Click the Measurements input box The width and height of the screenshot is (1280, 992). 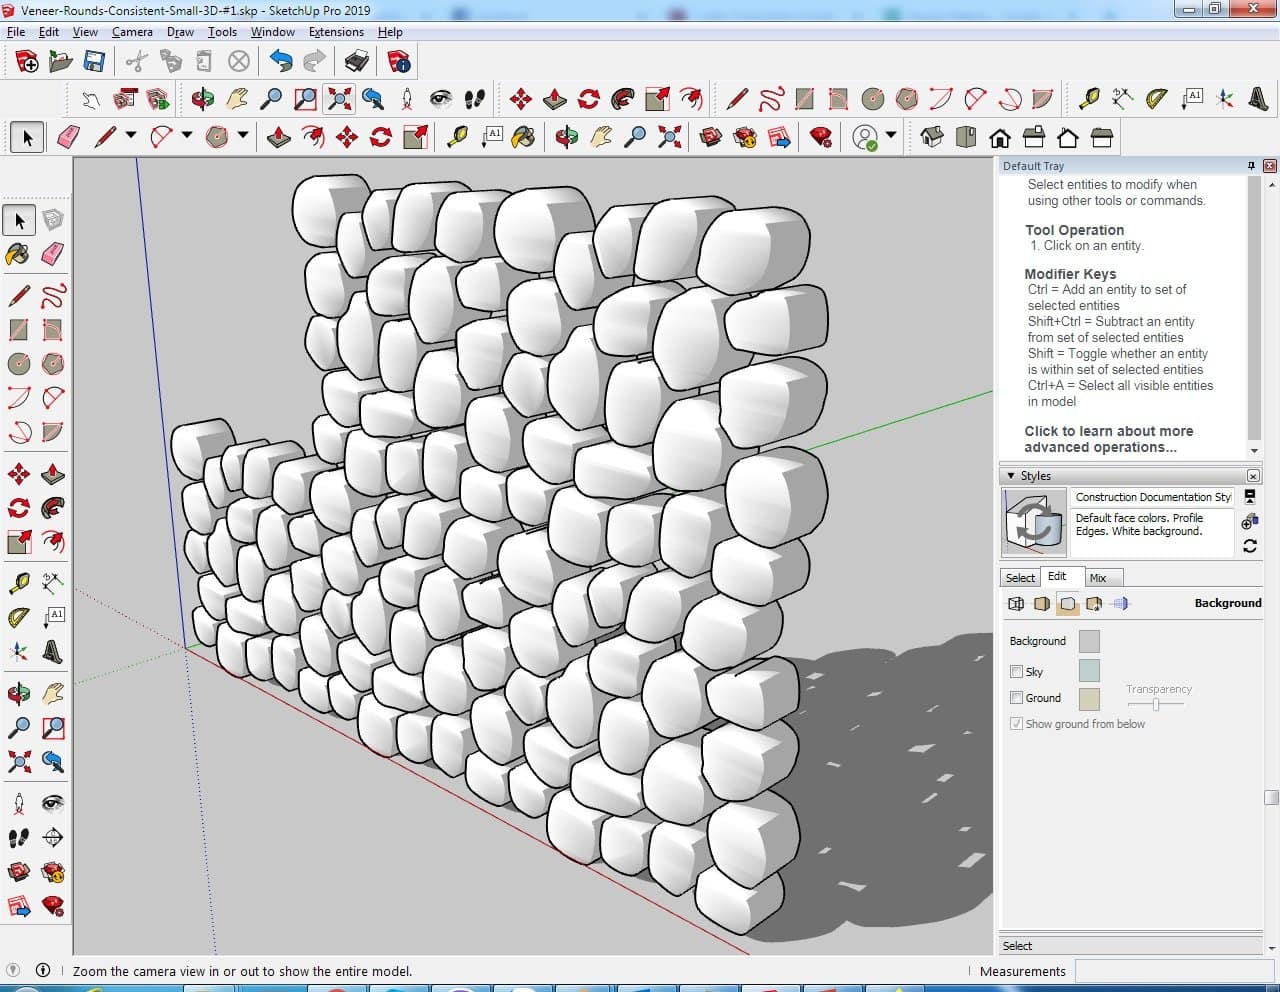tap(1175, 971)
